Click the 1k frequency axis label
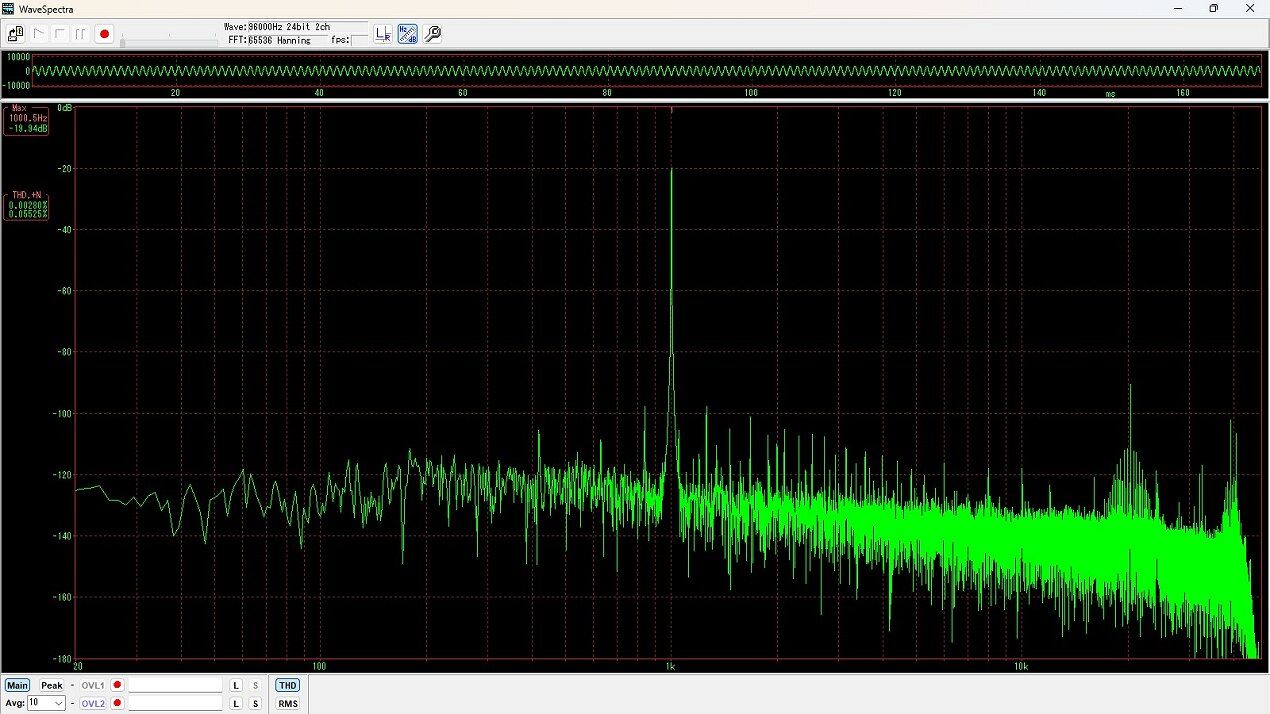The image size is (1270, 714). [x=671, y=666]
